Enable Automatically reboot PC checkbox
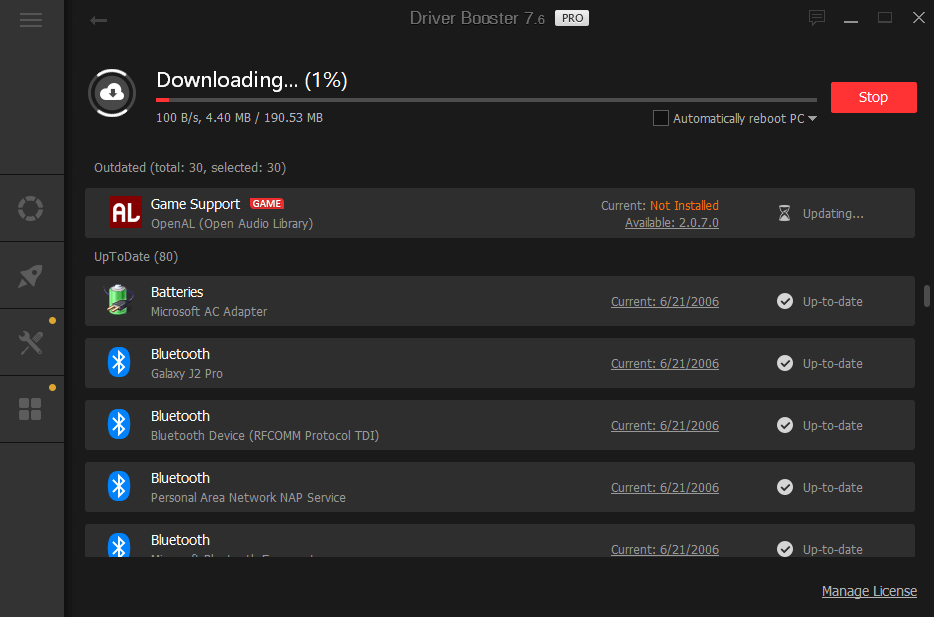The image size is (934, 617). point(661,118)
